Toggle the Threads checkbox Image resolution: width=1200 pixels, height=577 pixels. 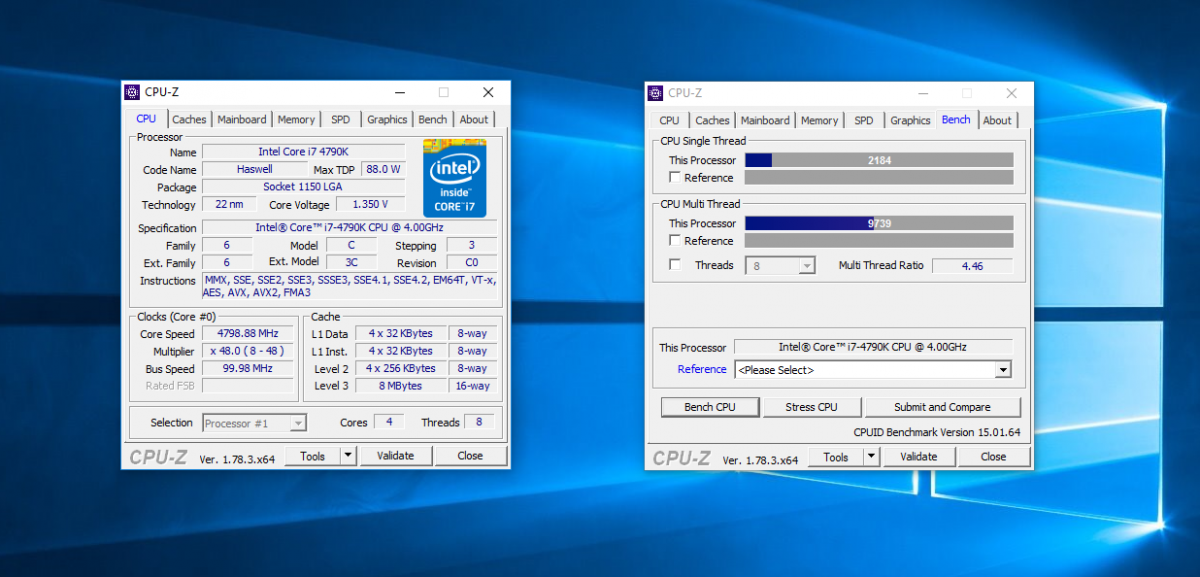pos(675,265)
